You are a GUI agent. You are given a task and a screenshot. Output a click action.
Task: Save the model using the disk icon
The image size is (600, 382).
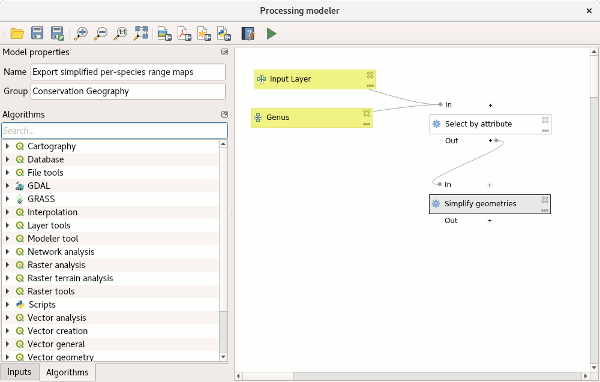[37, 33]
